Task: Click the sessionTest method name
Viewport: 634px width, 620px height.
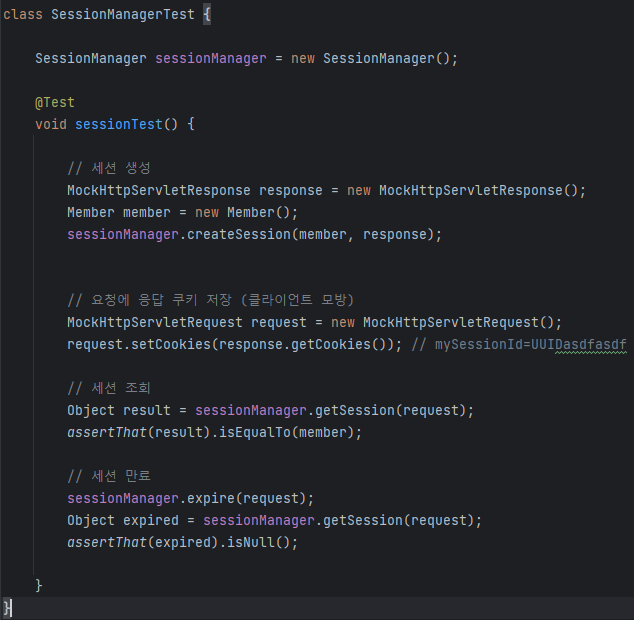Action: (118, 124)
